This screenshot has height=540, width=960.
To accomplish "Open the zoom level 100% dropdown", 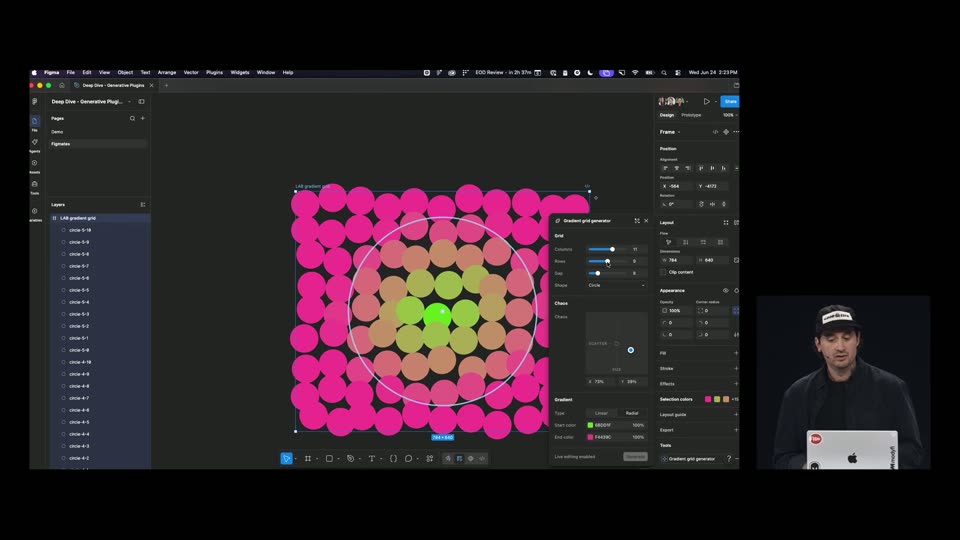I will tap(730, 115).
